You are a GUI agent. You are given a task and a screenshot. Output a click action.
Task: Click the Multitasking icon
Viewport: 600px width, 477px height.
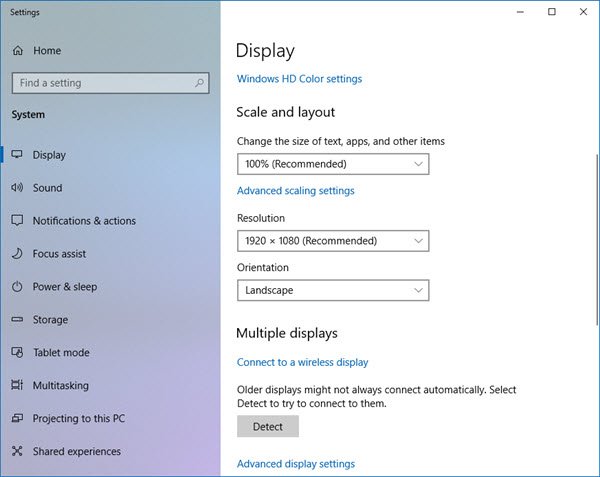(x=17, y=385)
